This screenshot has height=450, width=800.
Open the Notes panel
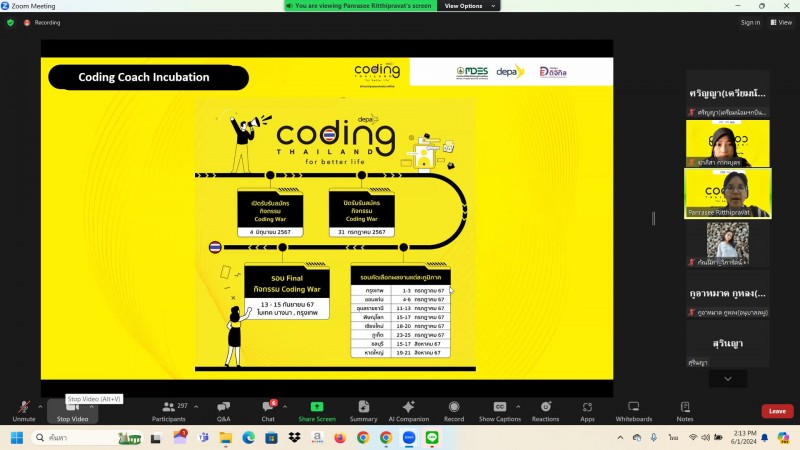(685, 411)
